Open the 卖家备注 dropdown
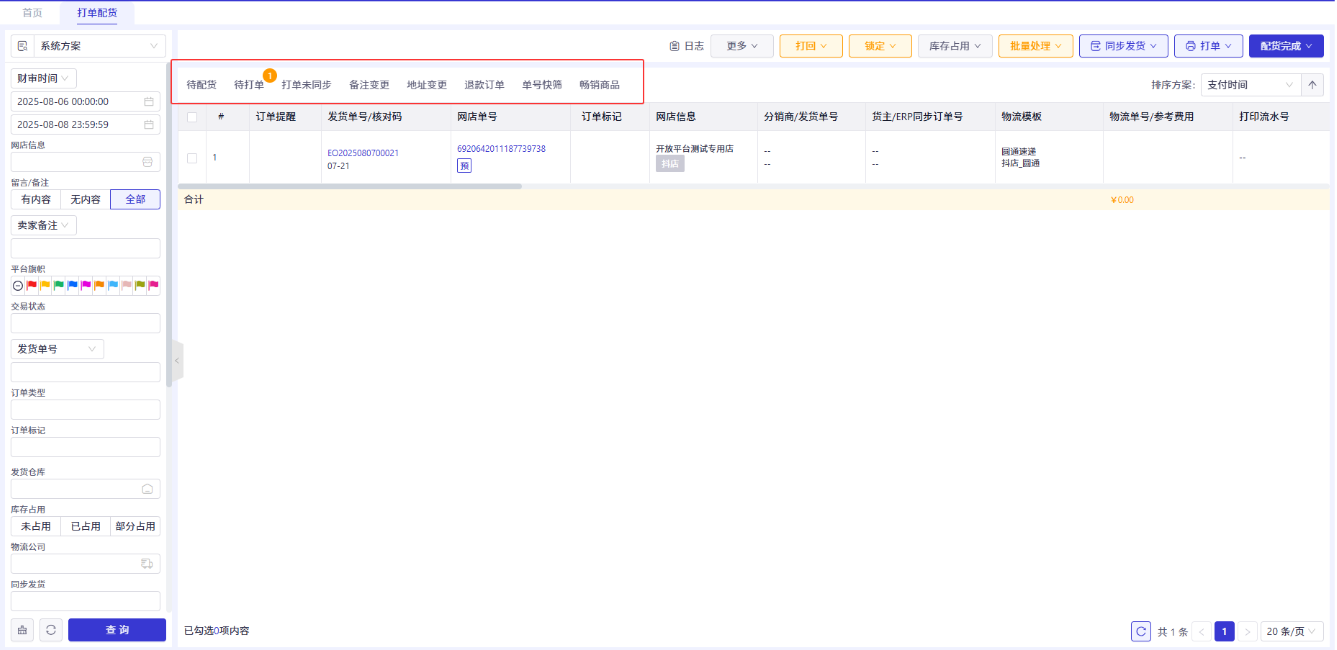This screenshot has width=1337, height=650. coord(43,226)
